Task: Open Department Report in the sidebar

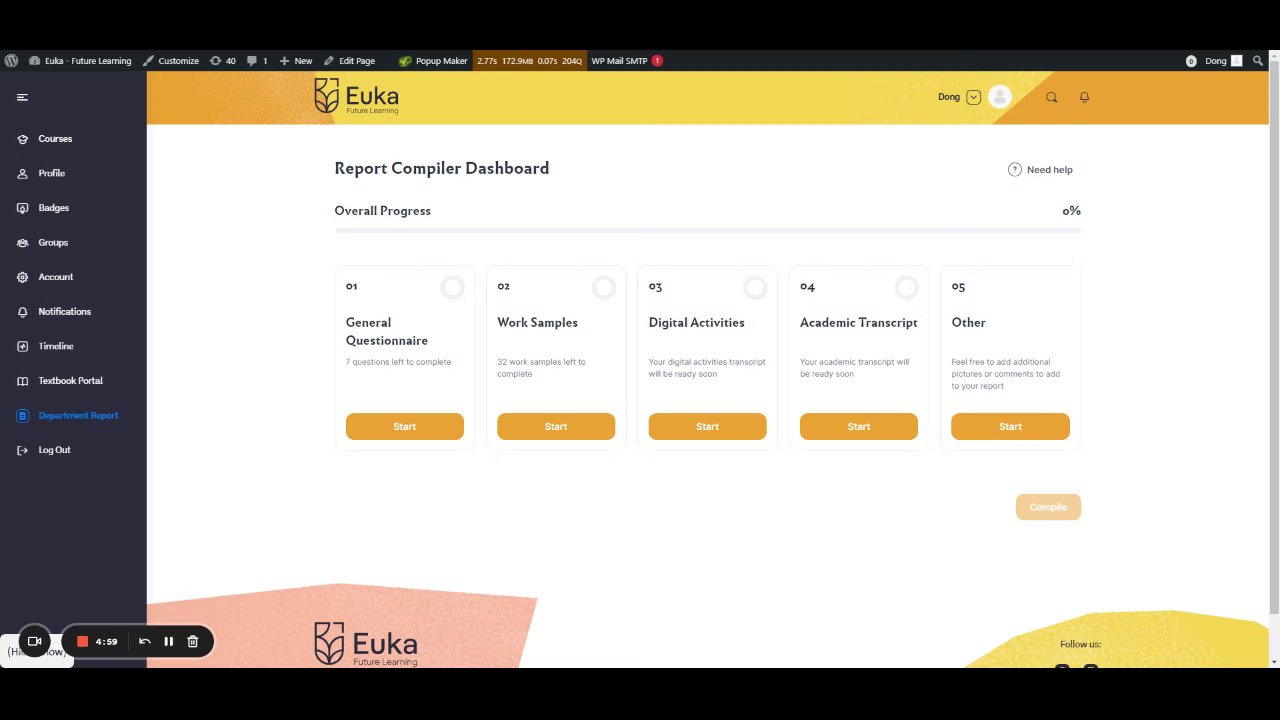Action: coord(78,416)
